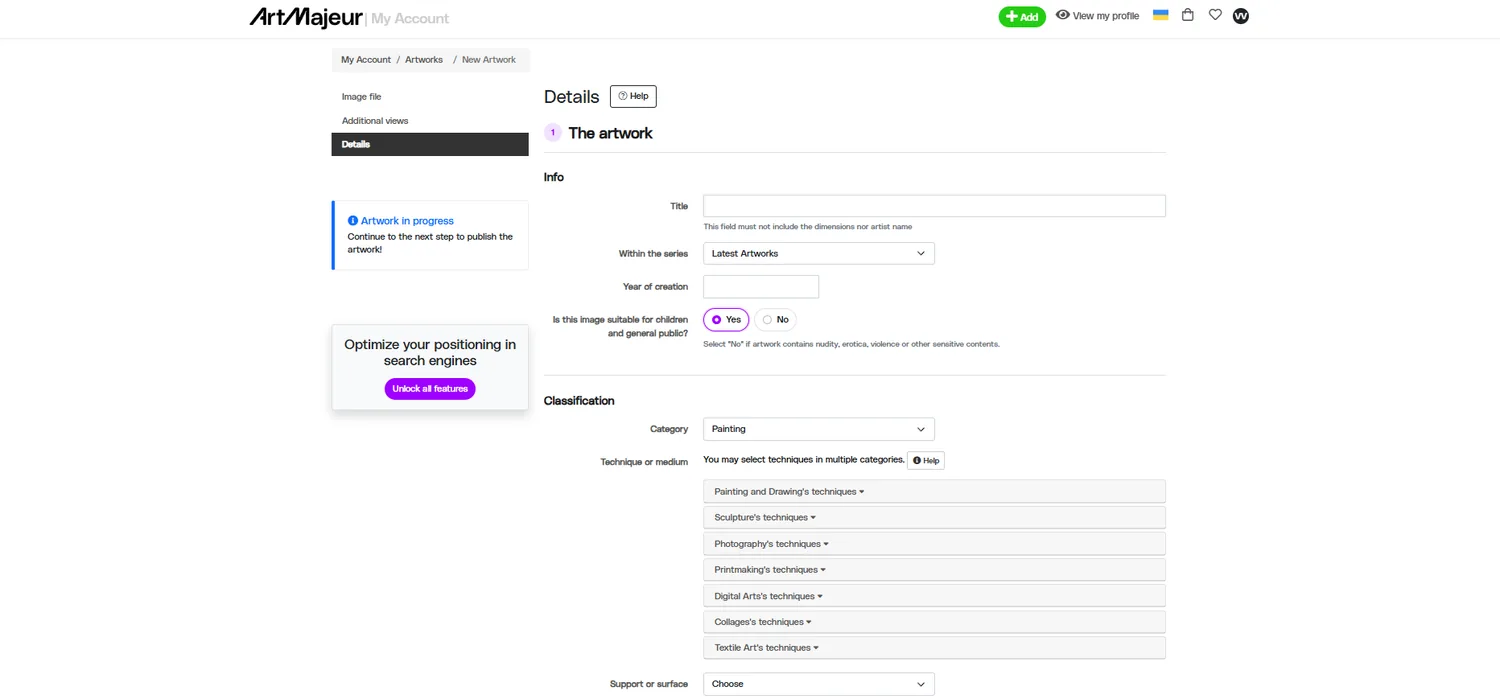Open View my profile link
The height and width of the screenshot is (699, 1500).
coord(1097,16)
